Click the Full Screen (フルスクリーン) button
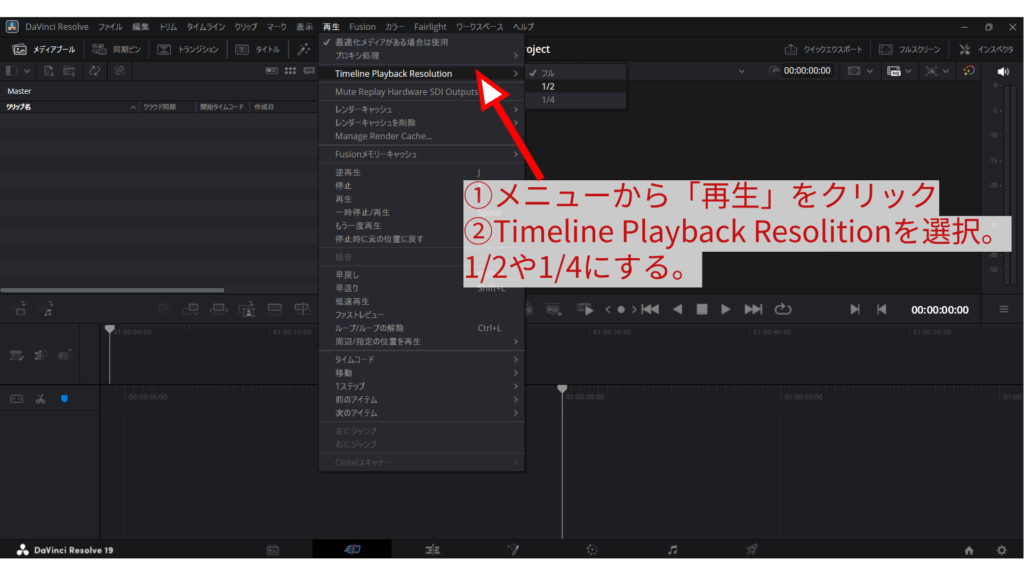 pos(910,50)
